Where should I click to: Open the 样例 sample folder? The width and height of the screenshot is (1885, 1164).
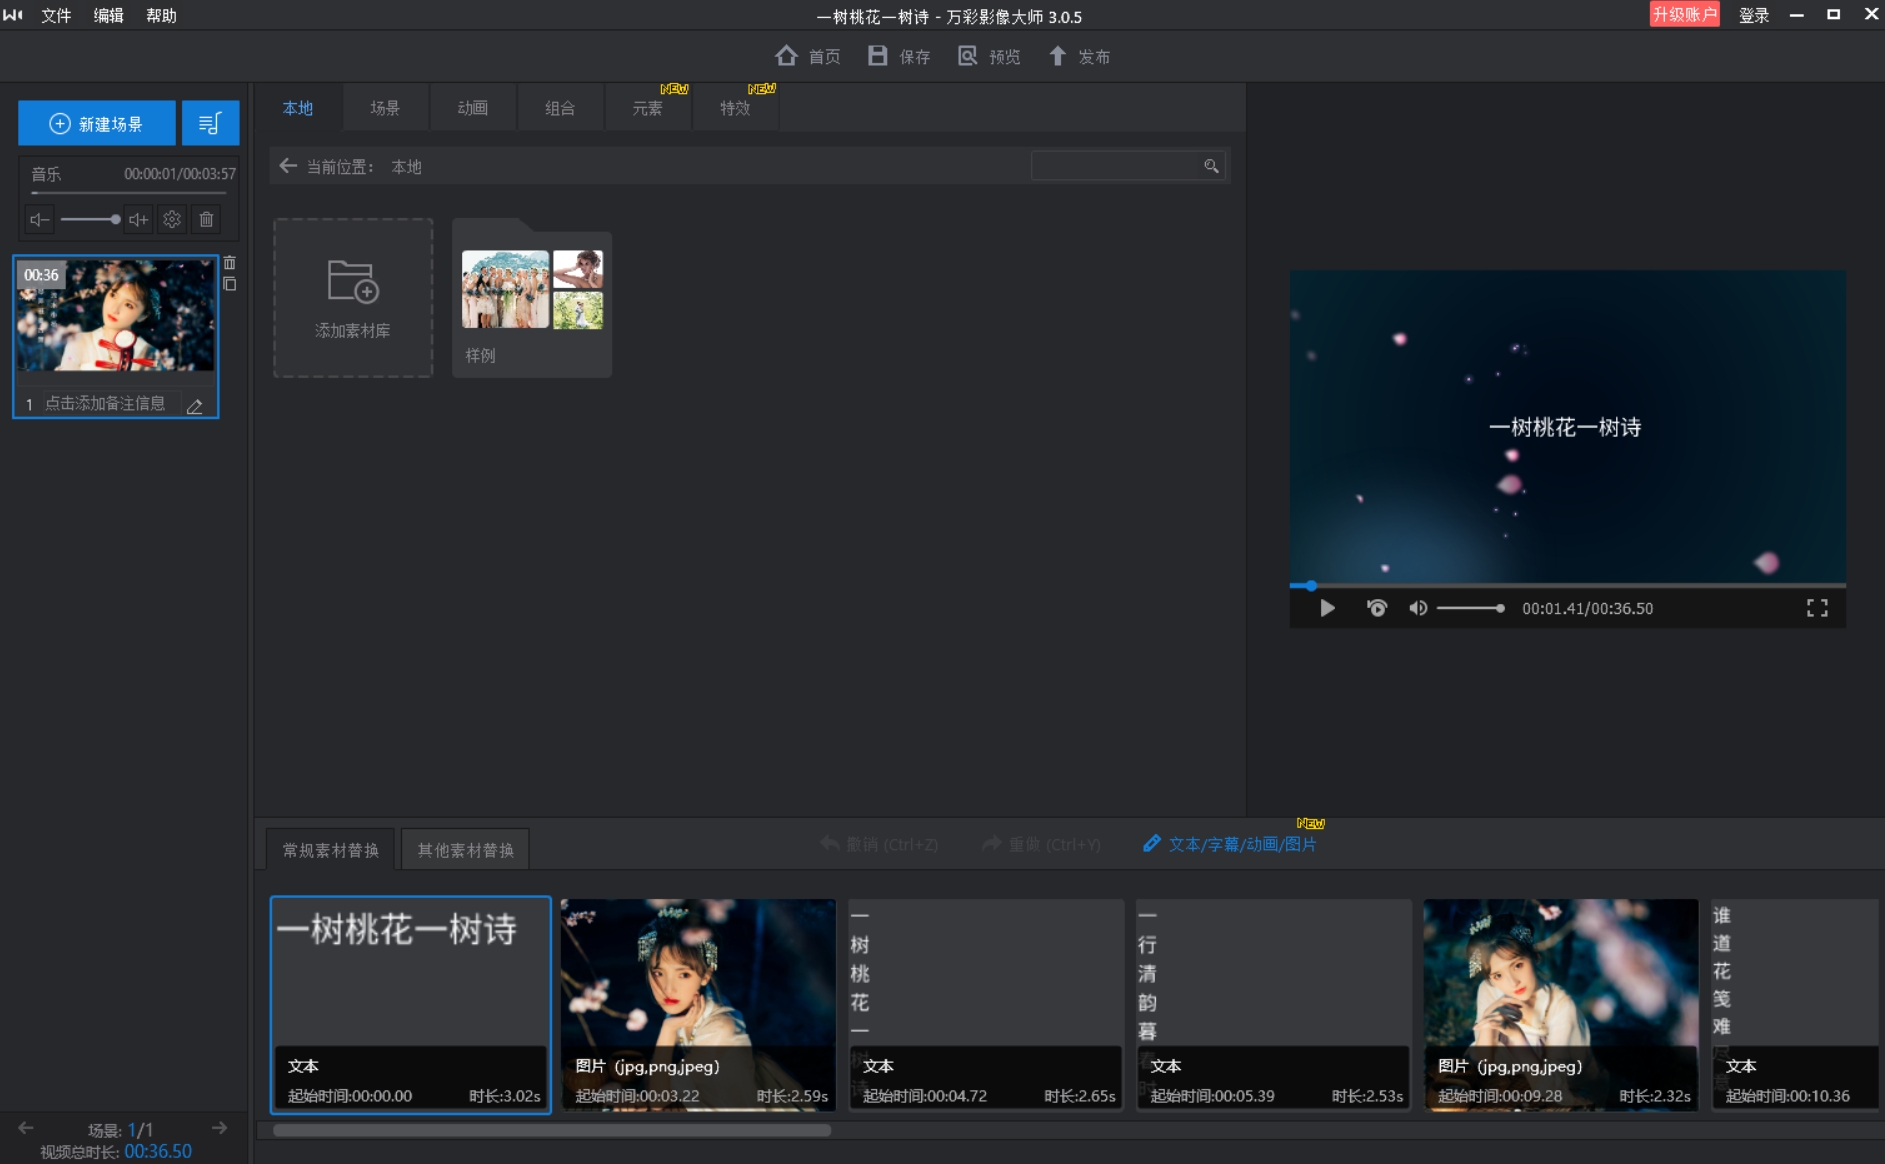tap(532, 300)
